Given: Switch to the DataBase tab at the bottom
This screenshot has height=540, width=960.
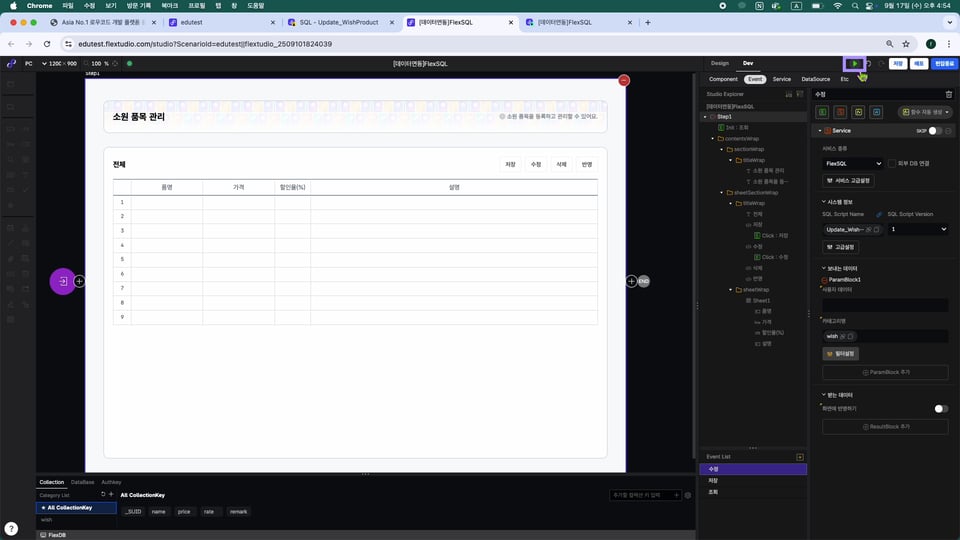Looking at the screenshot, I should (82, 482).
